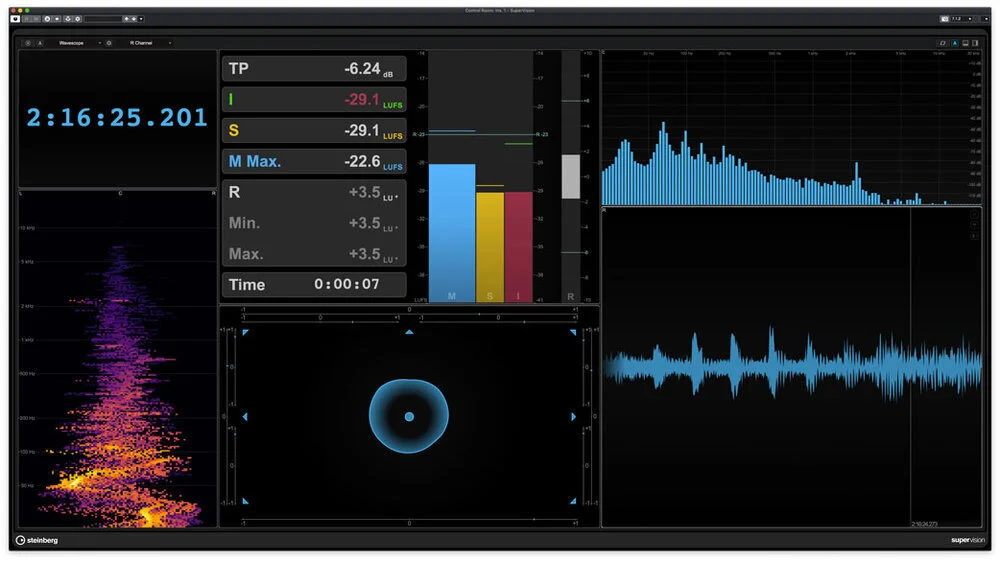Click the yellow S short-term loudness bar

coord(490,247)
